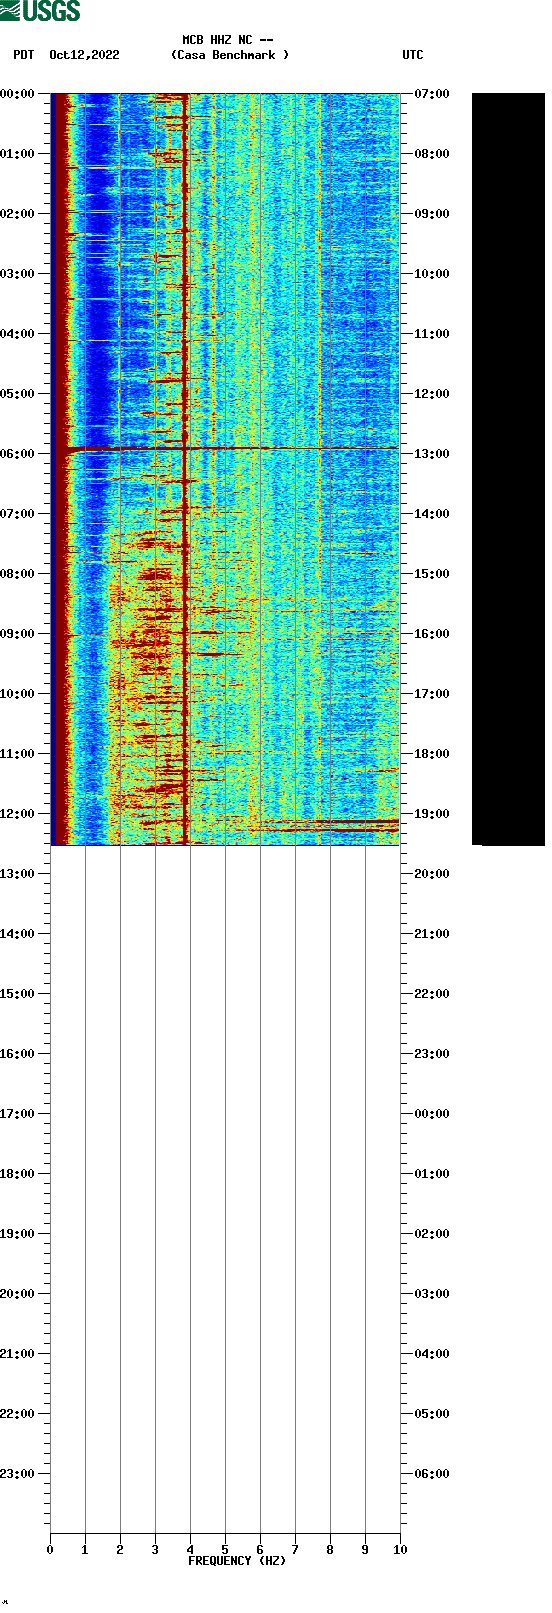Image resolution: width=552 pixels, height=1613 pixels.
Task: Click the black panel beside the spectrogram
Action: coord(508,469)
